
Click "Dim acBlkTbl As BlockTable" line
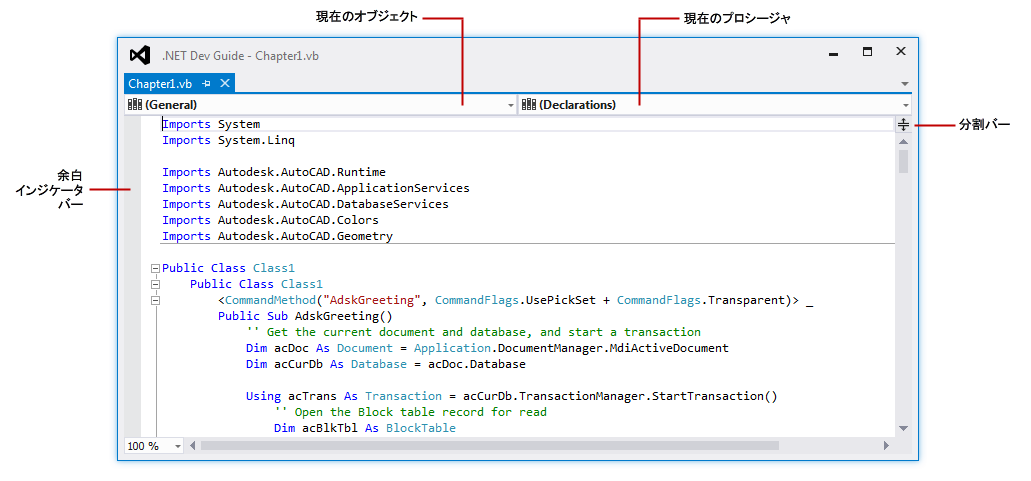364,428
